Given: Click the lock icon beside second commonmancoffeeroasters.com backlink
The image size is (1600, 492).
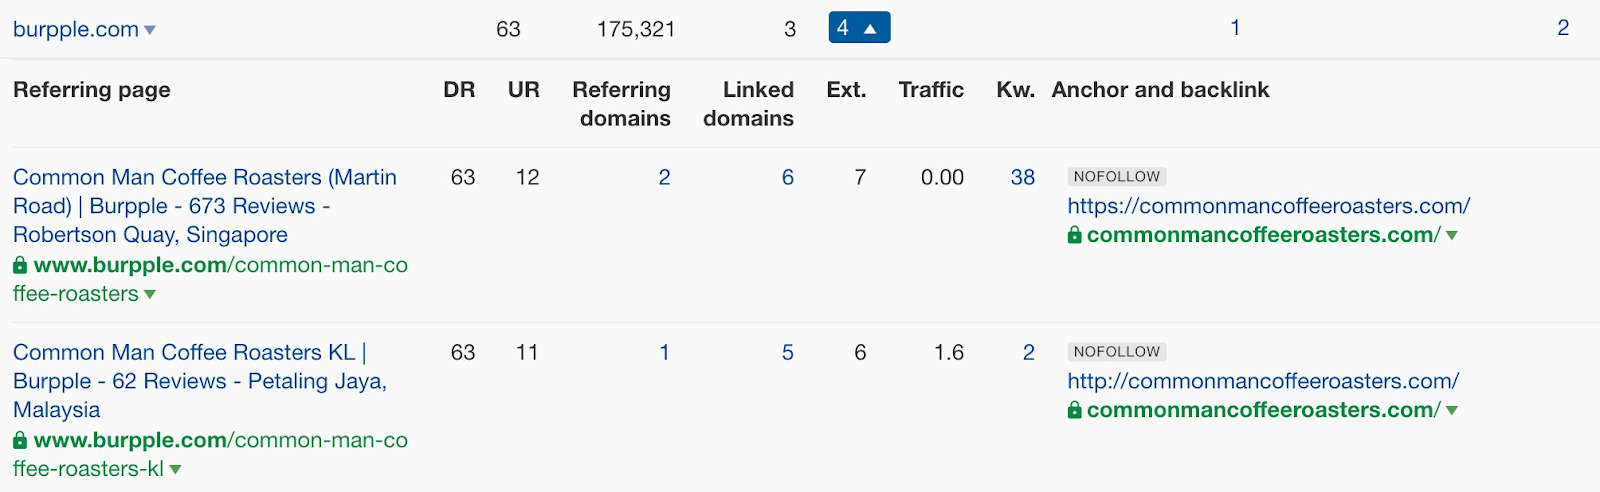Looking at the screenshot, I should pyautogui.click(x=1074, y=410).
